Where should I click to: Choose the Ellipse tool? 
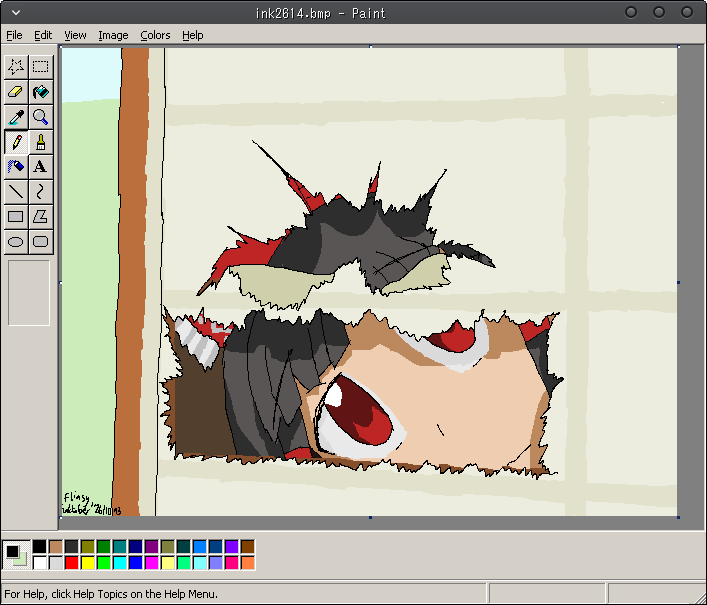[16, 242]
